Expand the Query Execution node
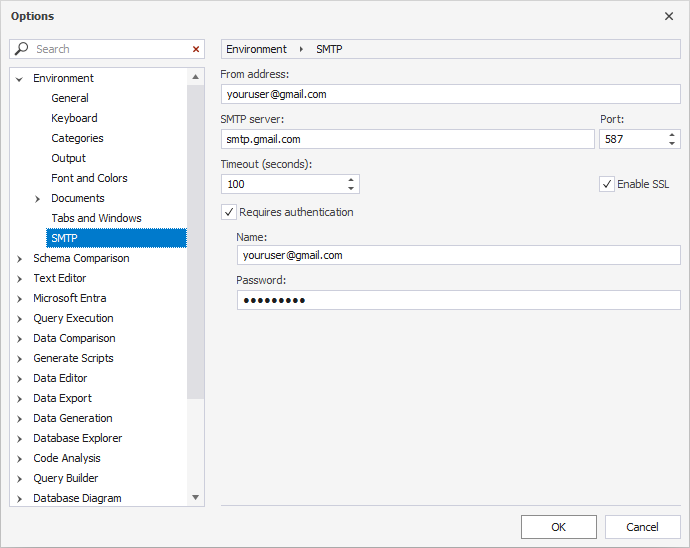690x548 pixels. pos(19,319)
